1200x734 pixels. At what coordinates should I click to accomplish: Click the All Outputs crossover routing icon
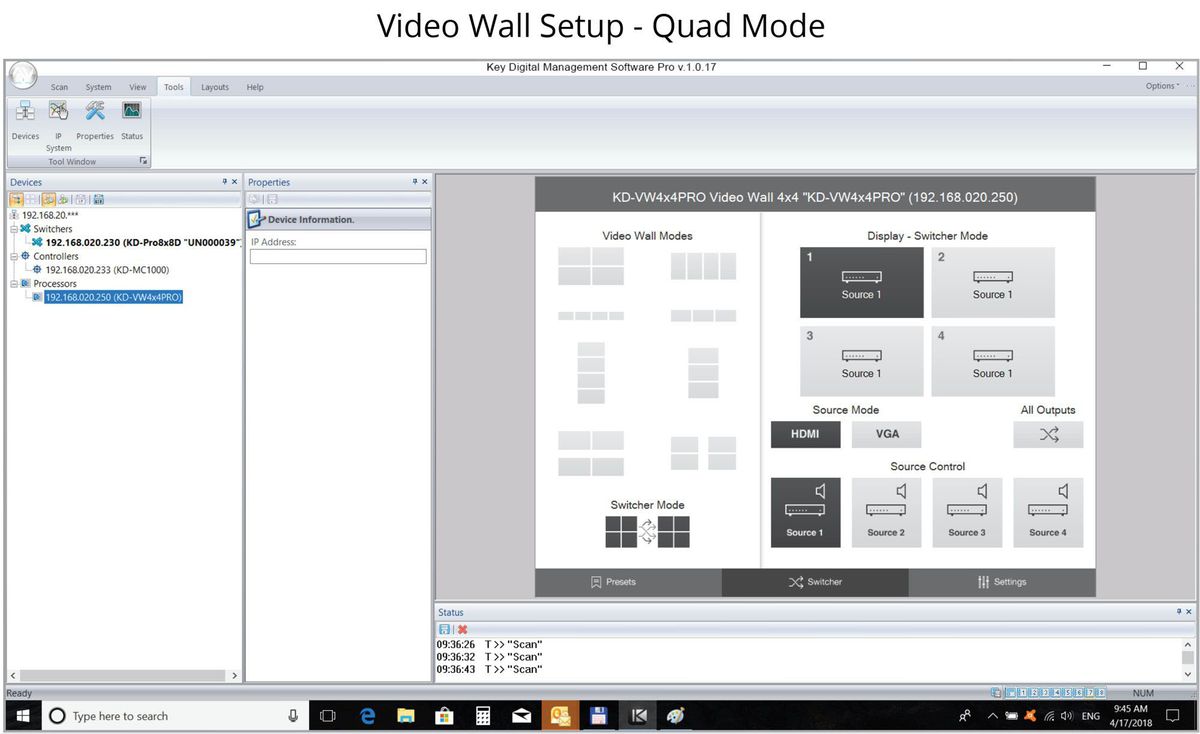1048,434
